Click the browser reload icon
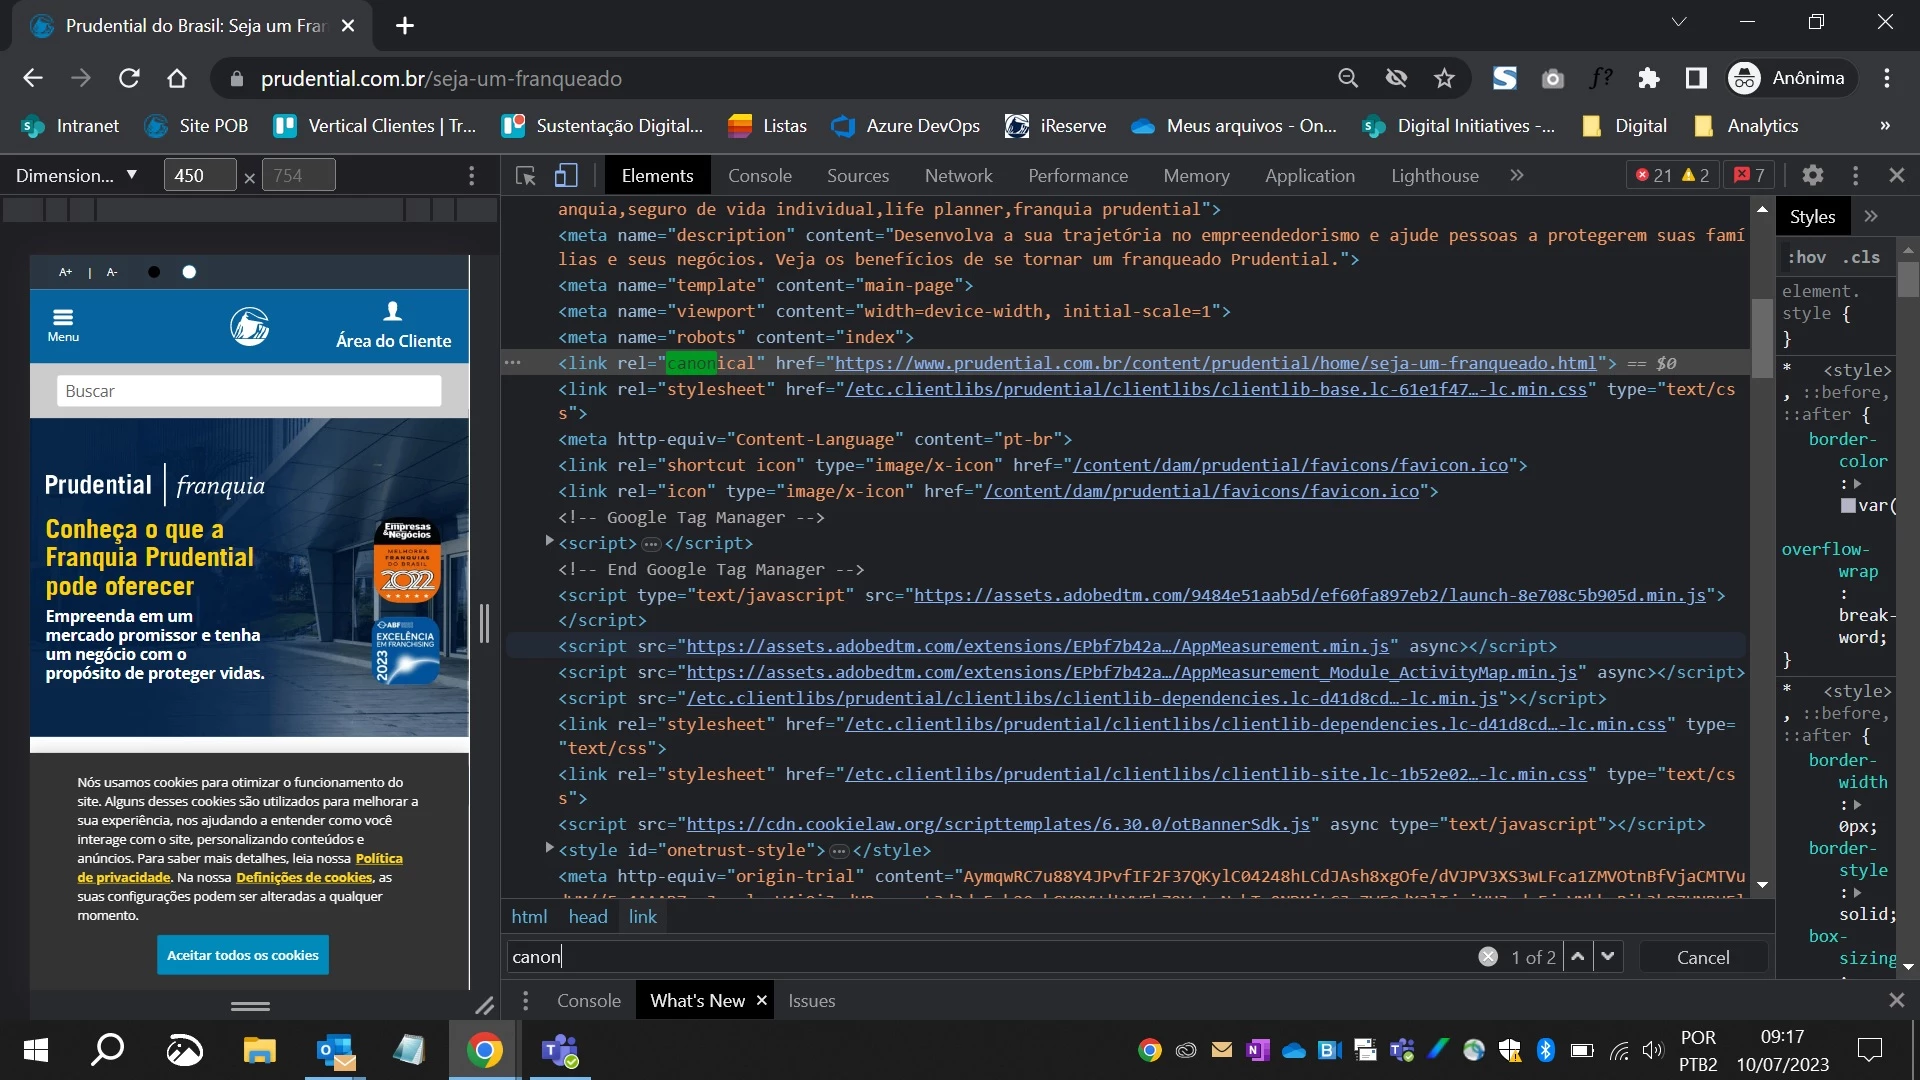This screenshot has width=1920, height=1080. point(129,78)
